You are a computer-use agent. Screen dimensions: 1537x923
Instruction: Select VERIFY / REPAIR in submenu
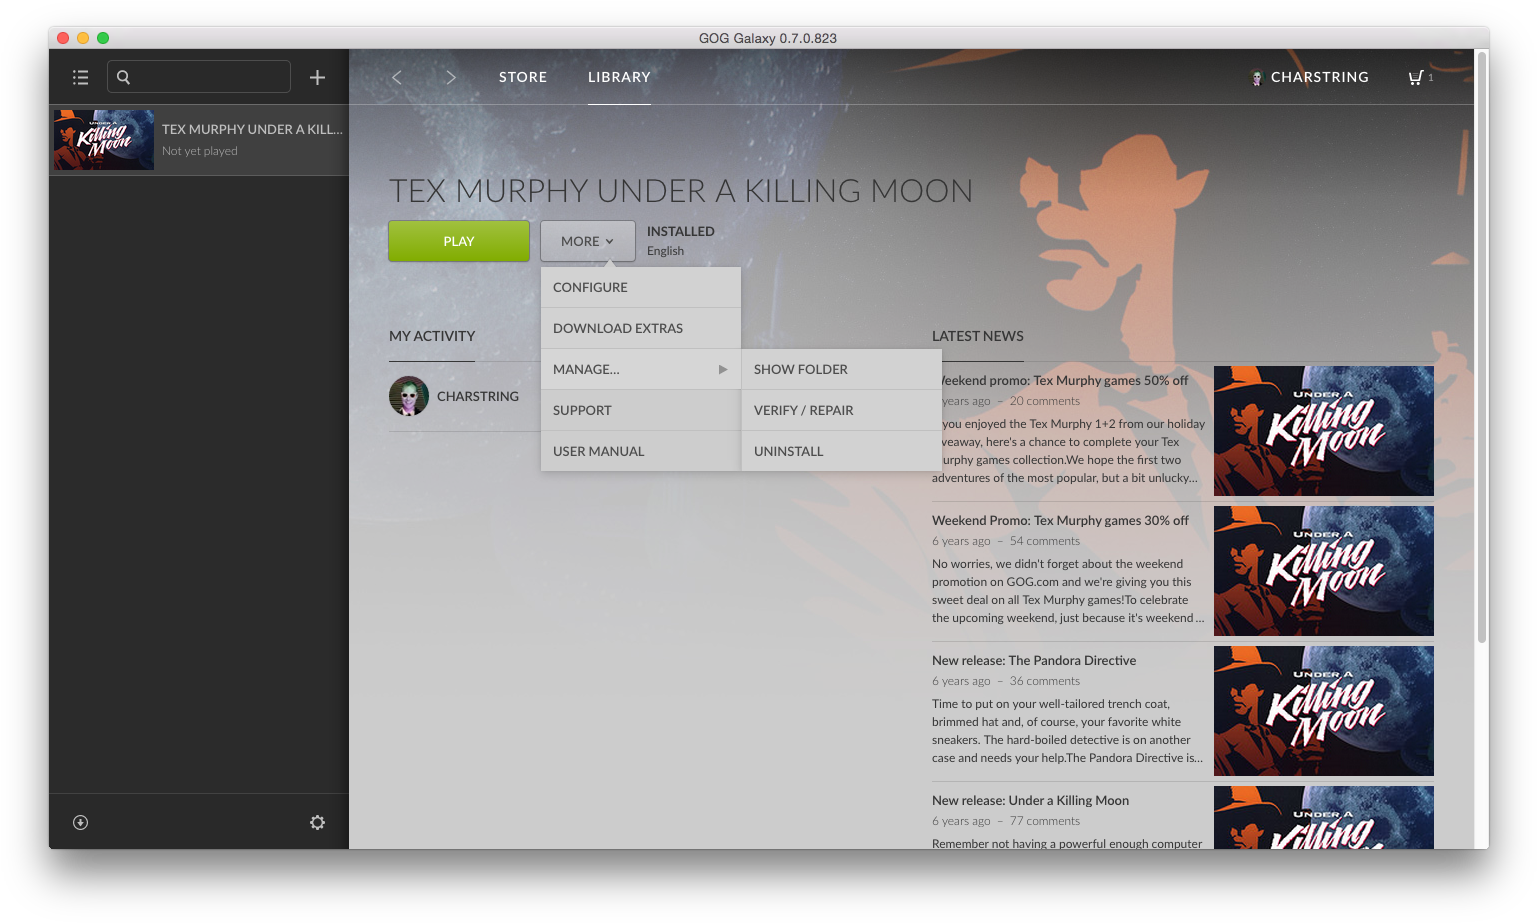coord(842,410)
